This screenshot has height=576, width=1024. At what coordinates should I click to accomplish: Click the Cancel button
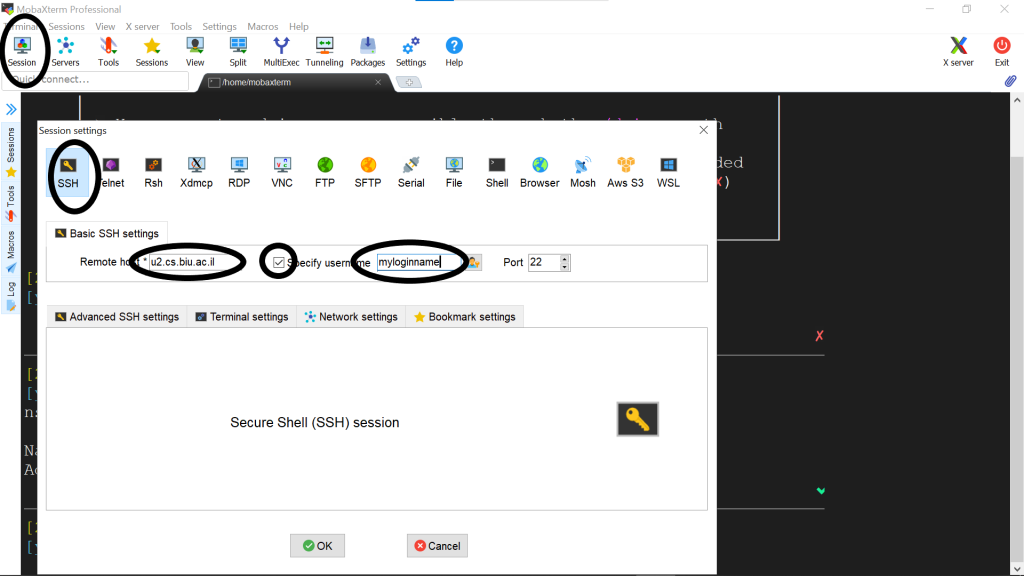coord(437,546)
